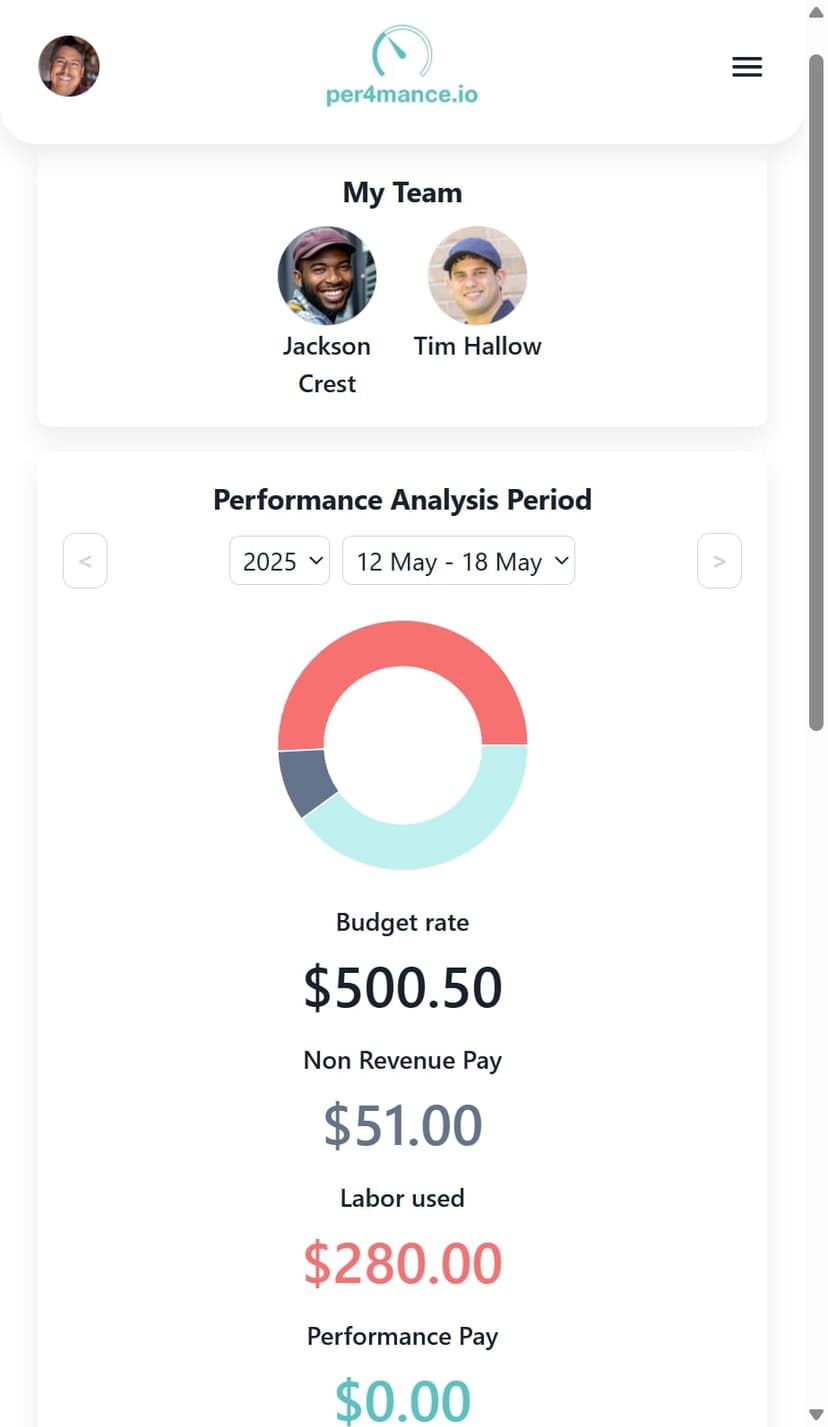
Task: Open the user profile avatar
Action: click(69, 66)
